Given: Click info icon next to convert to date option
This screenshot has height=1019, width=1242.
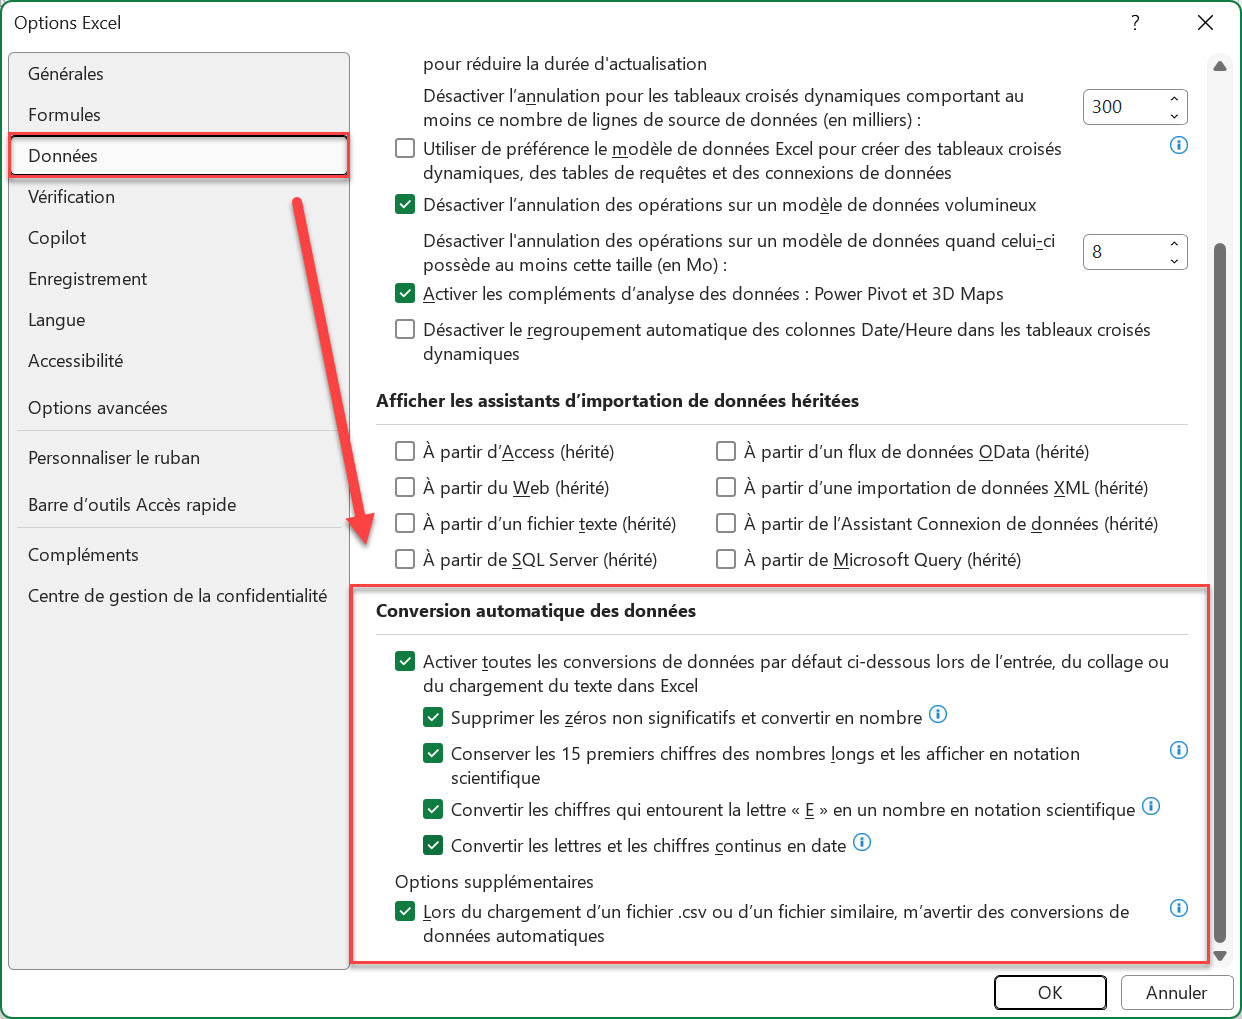Looking at the screenshot, I should [862, 842].
